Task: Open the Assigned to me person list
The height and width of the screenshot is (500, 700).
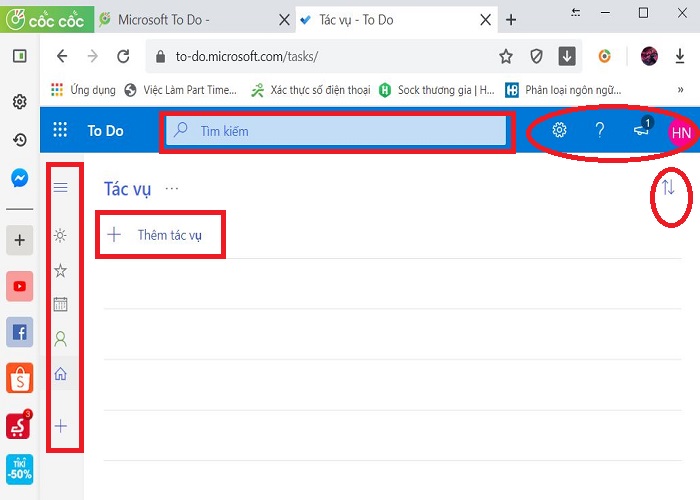Action: (x=60, y=339)
